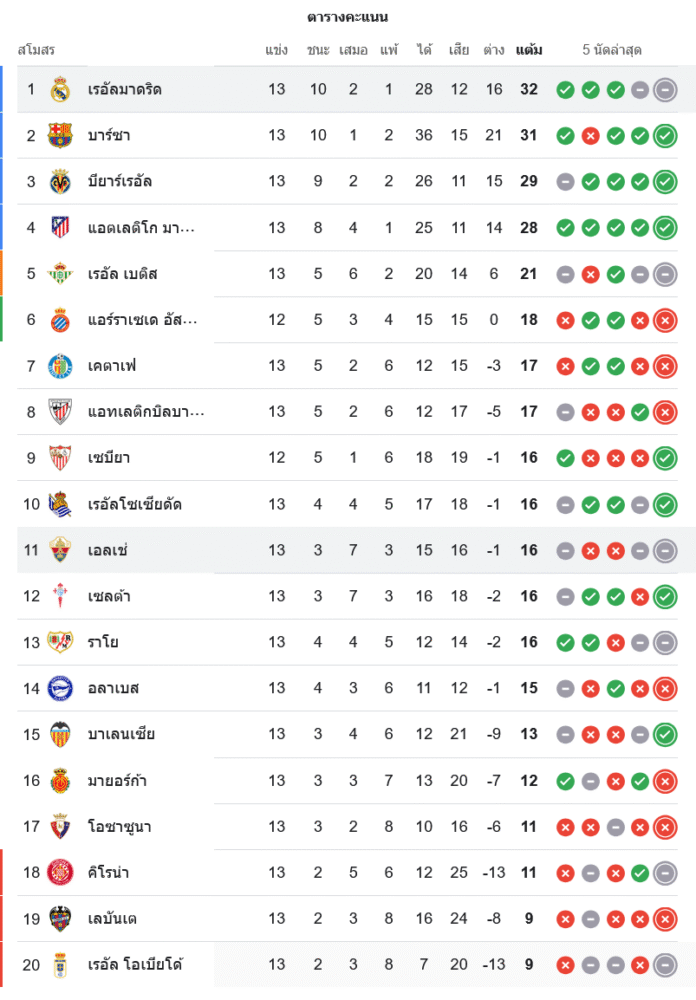This screenshot has width=696, height=1000.
Task: Click the Real Oviedo crest in 20th place
Action: click(60, 964)
